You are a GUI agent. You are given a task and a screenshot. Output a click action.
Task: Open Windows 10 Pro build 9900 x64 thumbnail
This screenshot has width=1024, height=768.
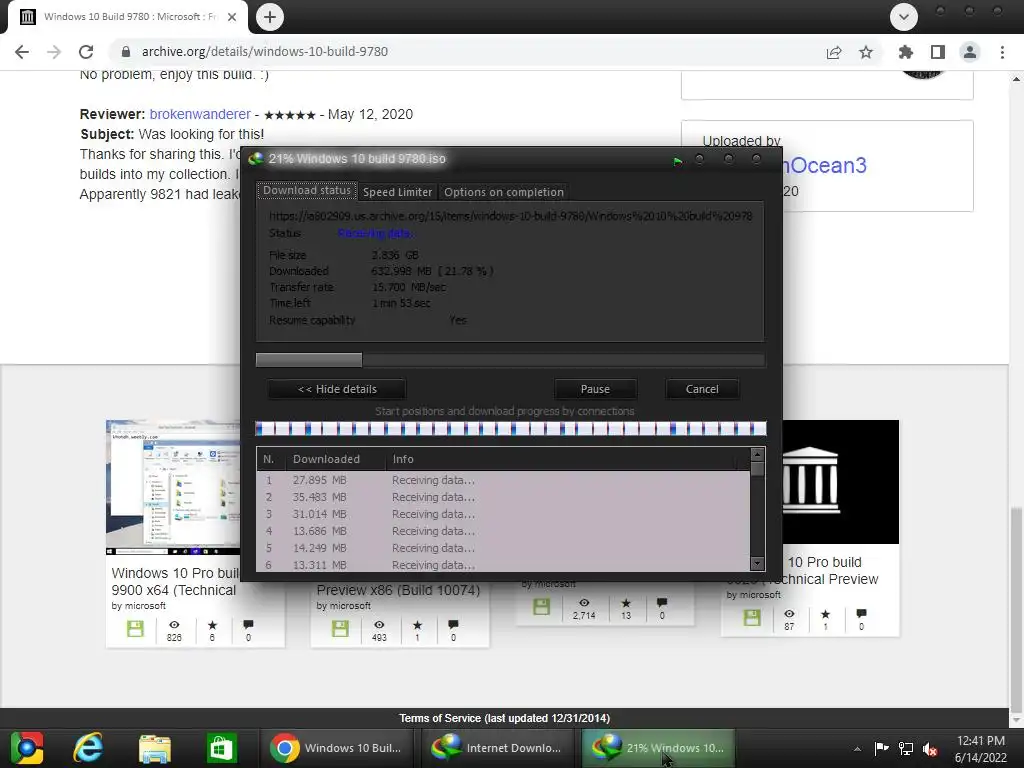point(173,487)
